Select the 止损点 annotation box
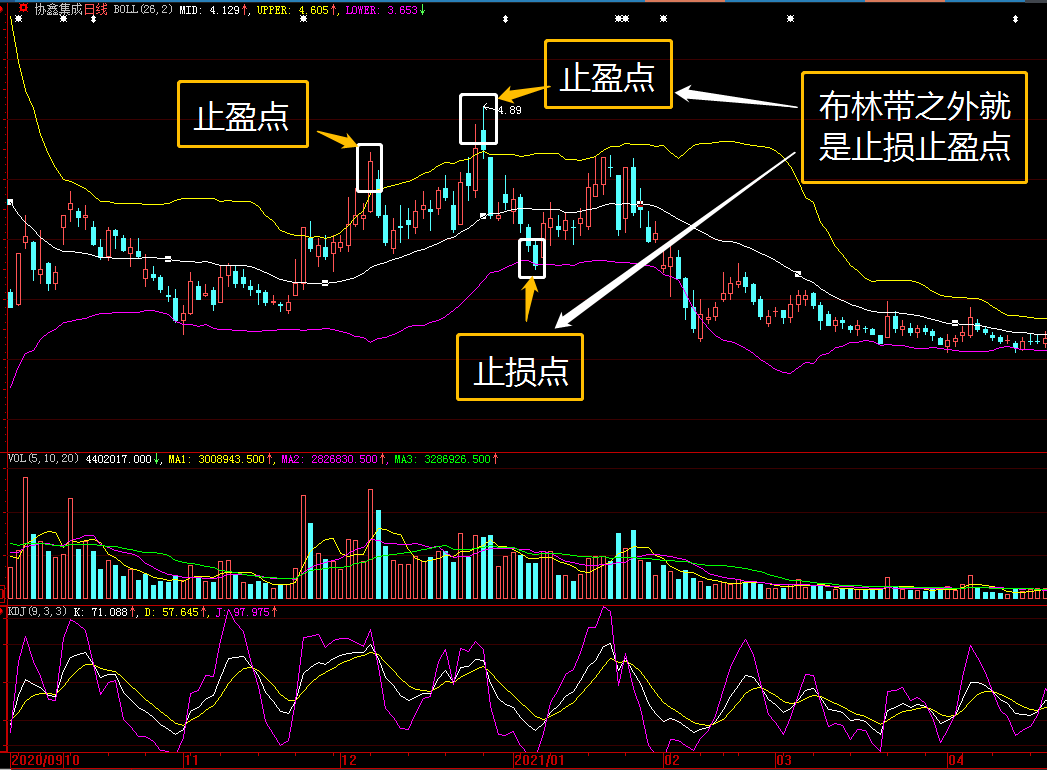 [520, 367]
